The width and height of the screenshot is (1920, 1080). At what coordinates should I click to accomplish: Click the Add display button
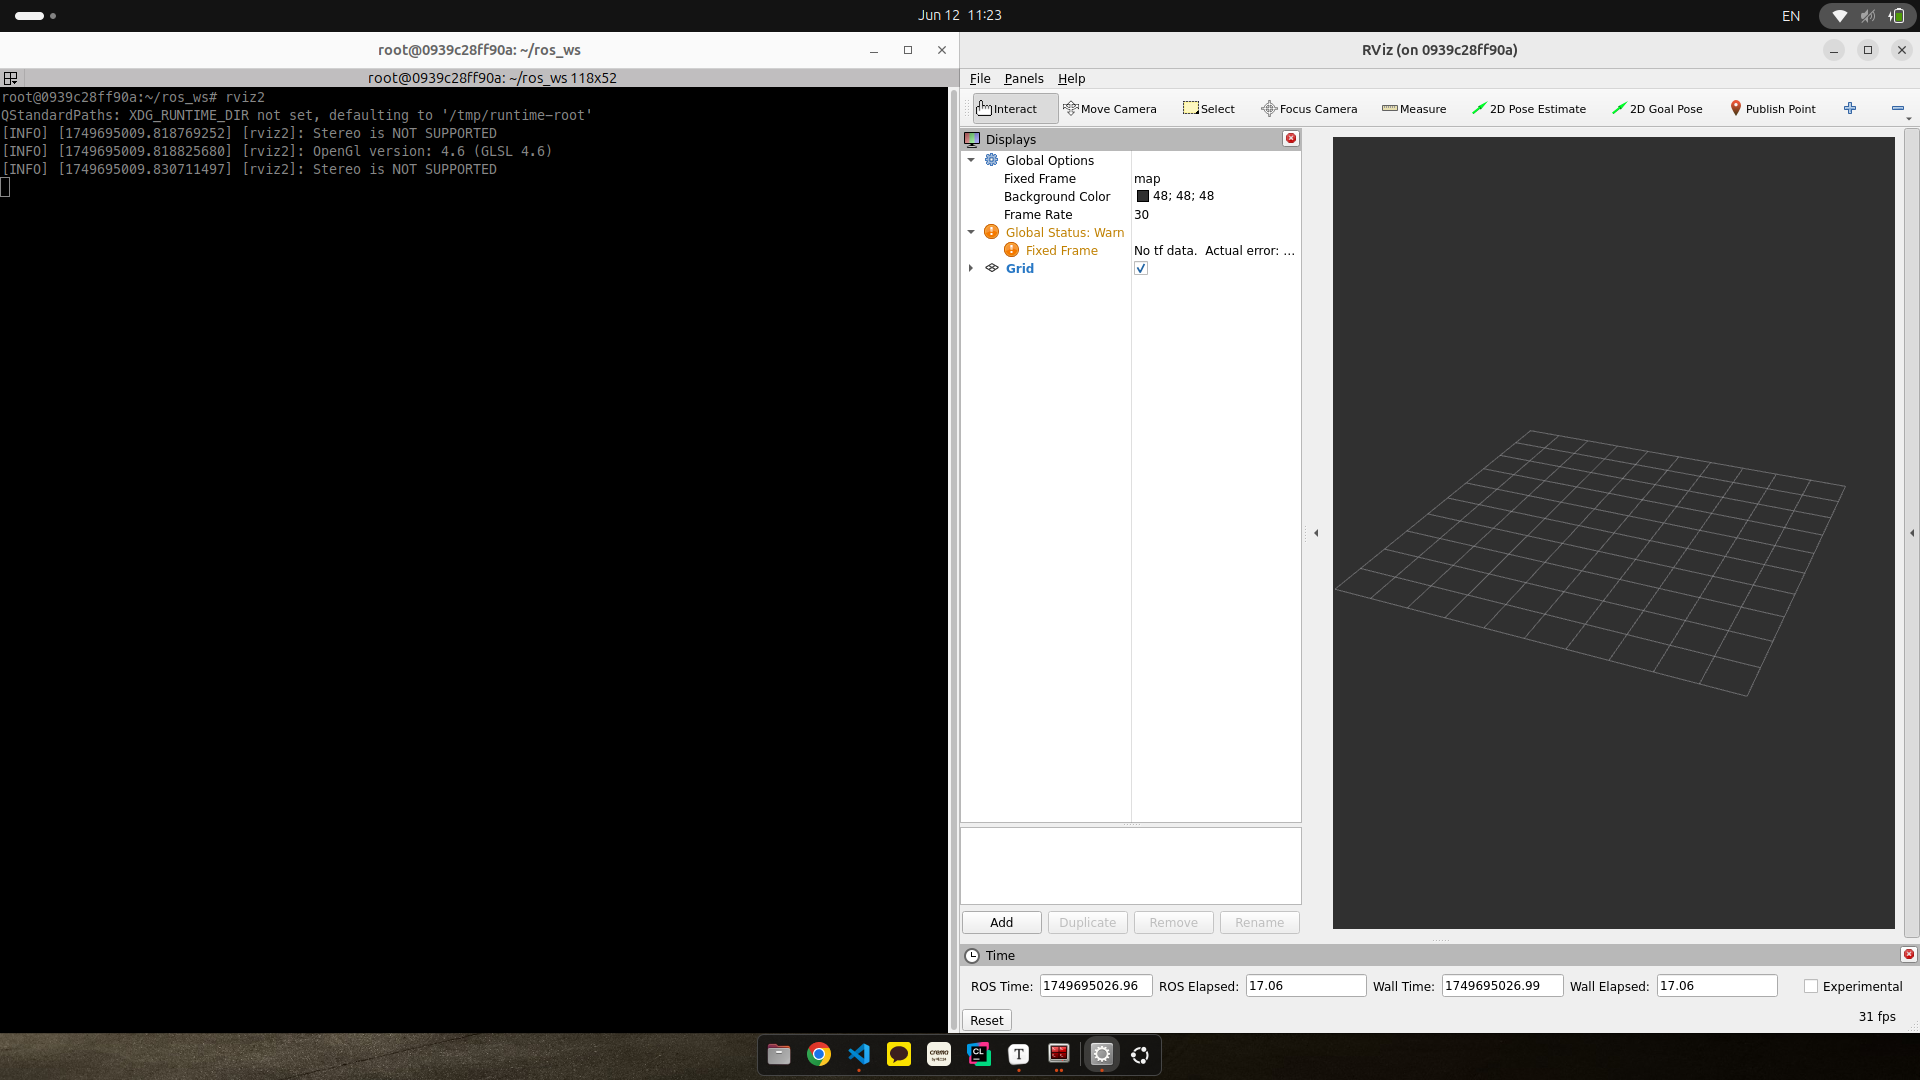(x=1001, y=922)
